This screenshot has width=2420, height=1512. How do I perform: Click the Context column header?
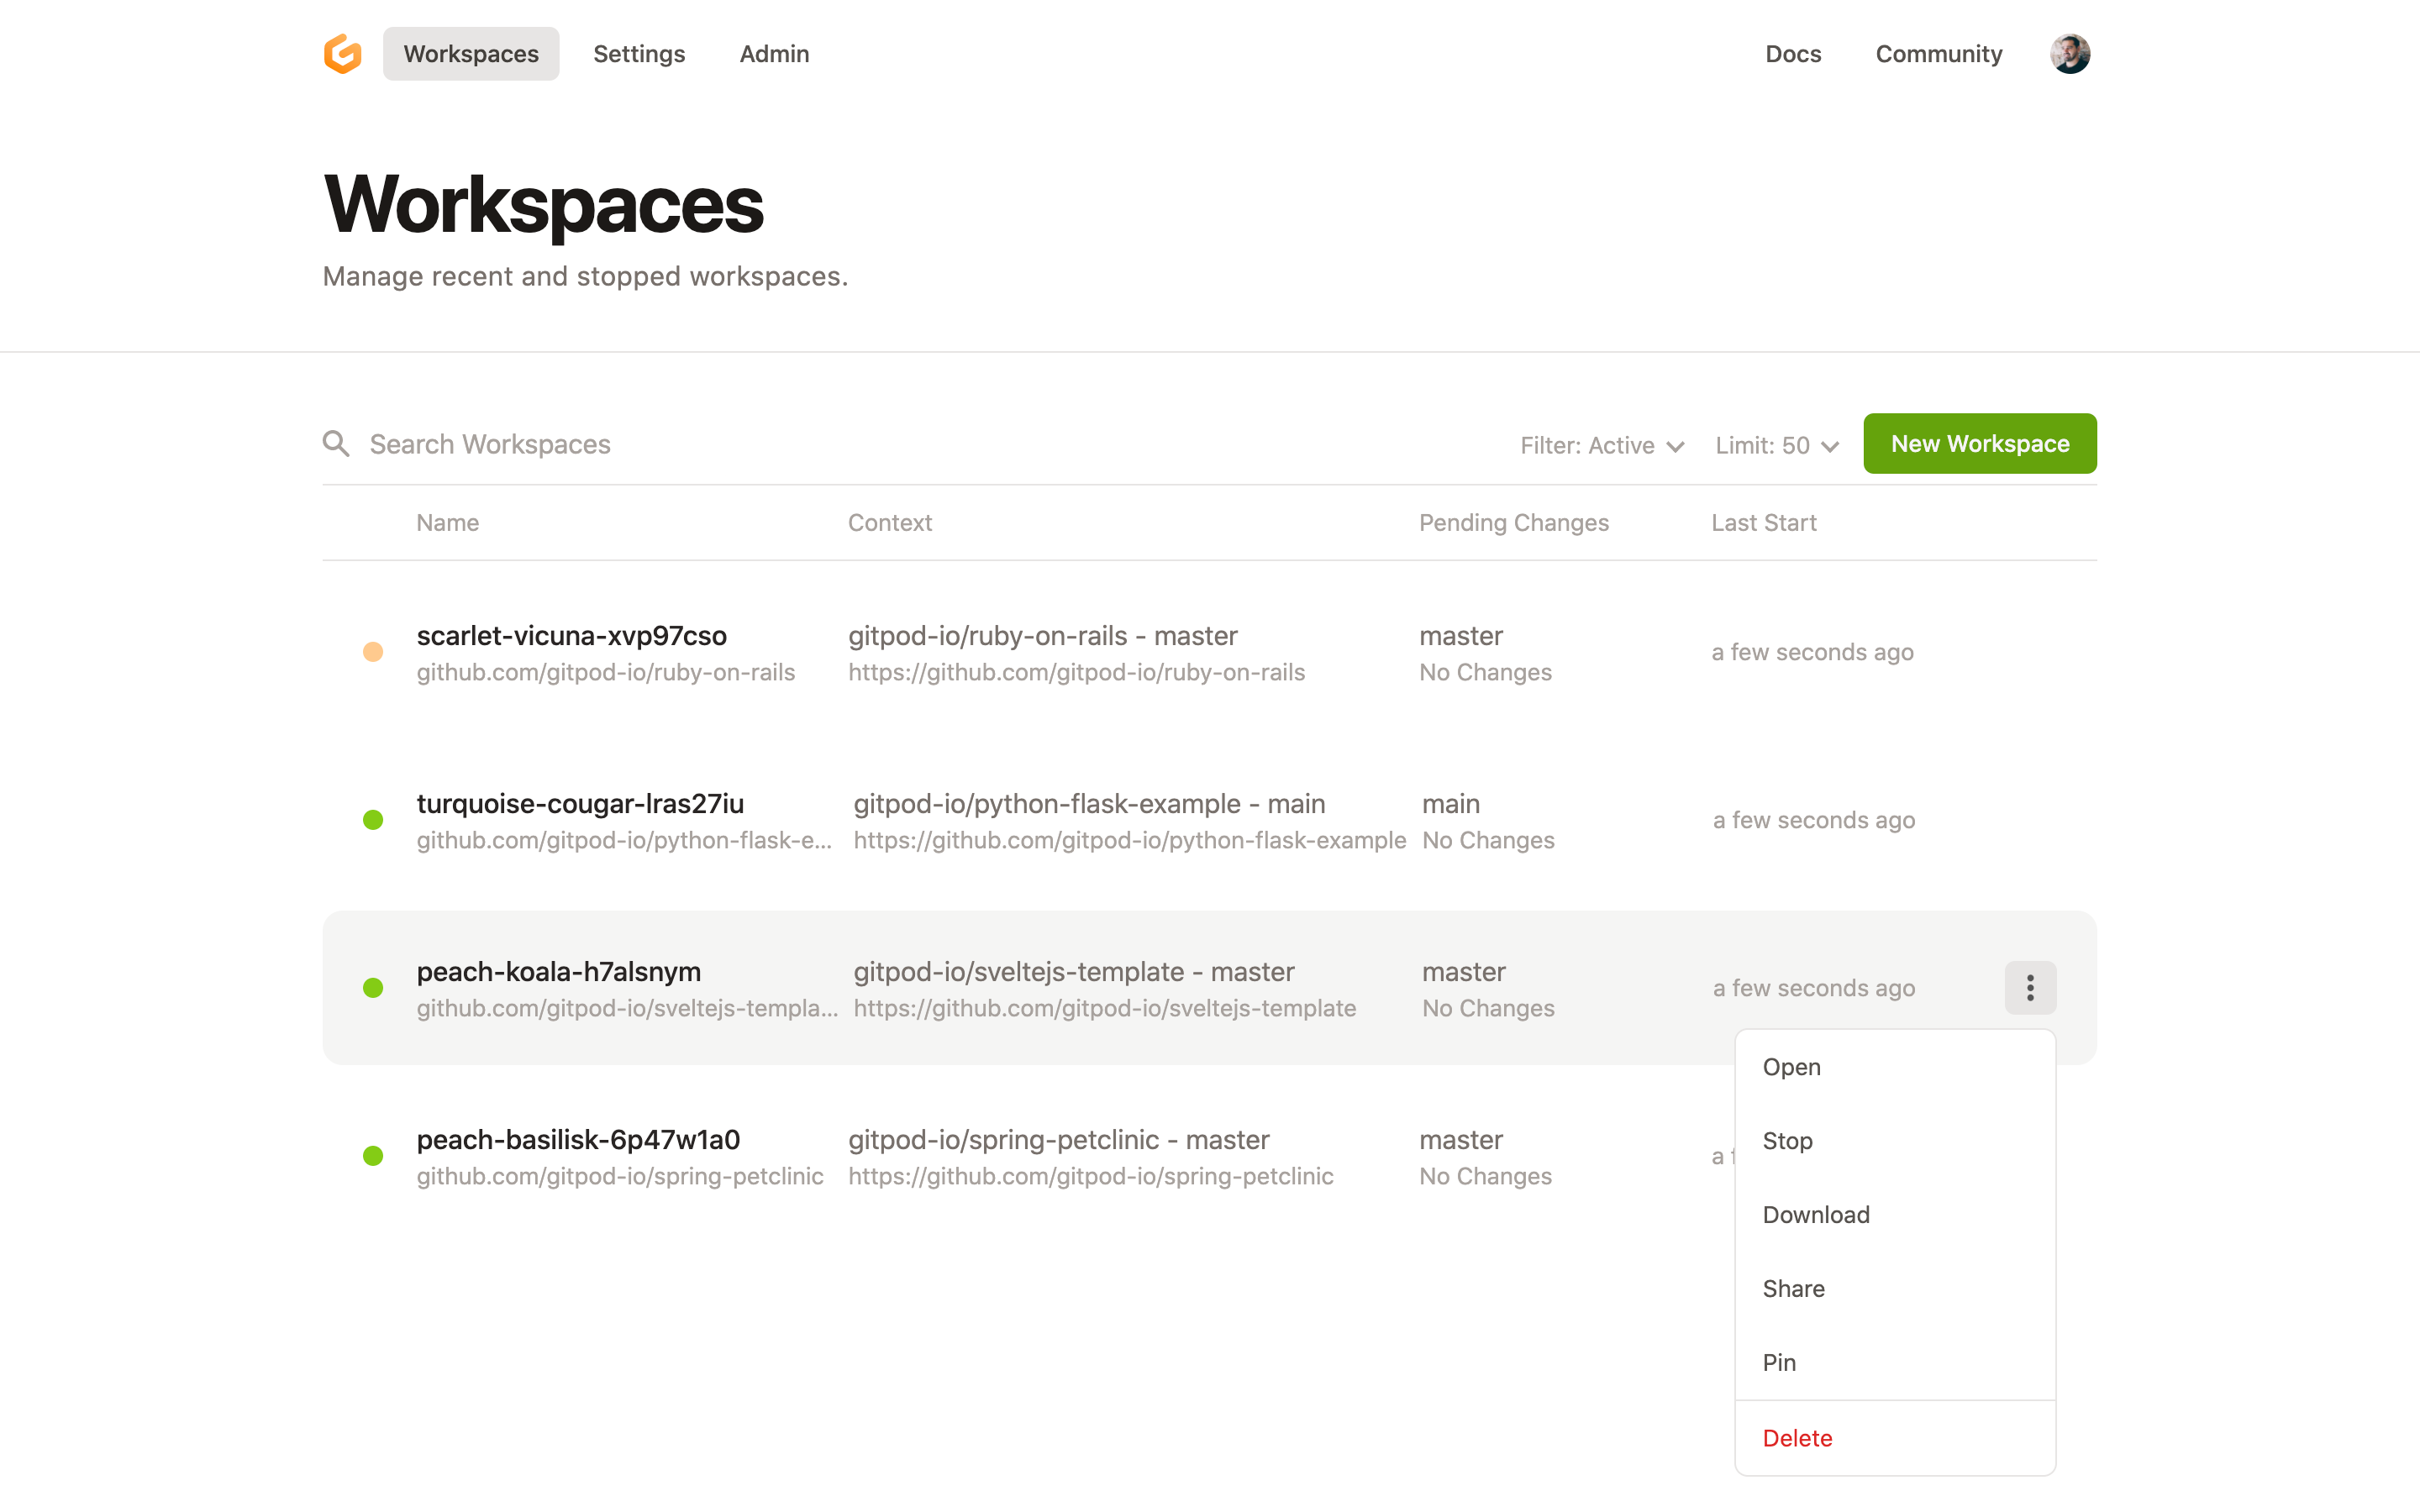click(889, 523)
